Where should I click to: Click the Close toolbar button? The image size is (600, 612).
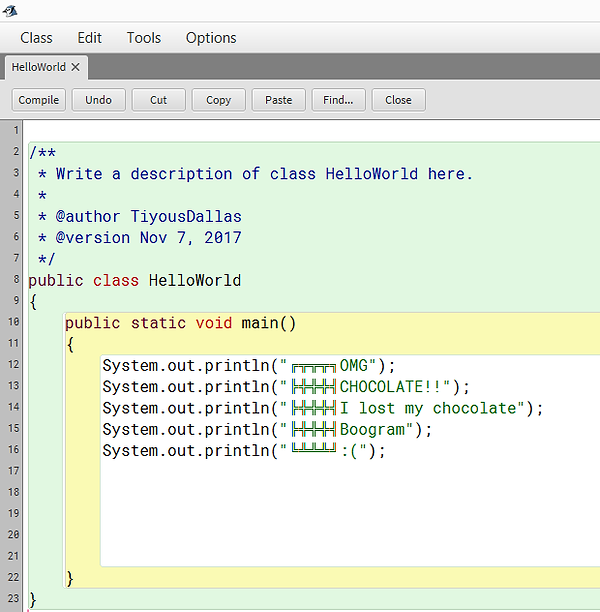398,100
